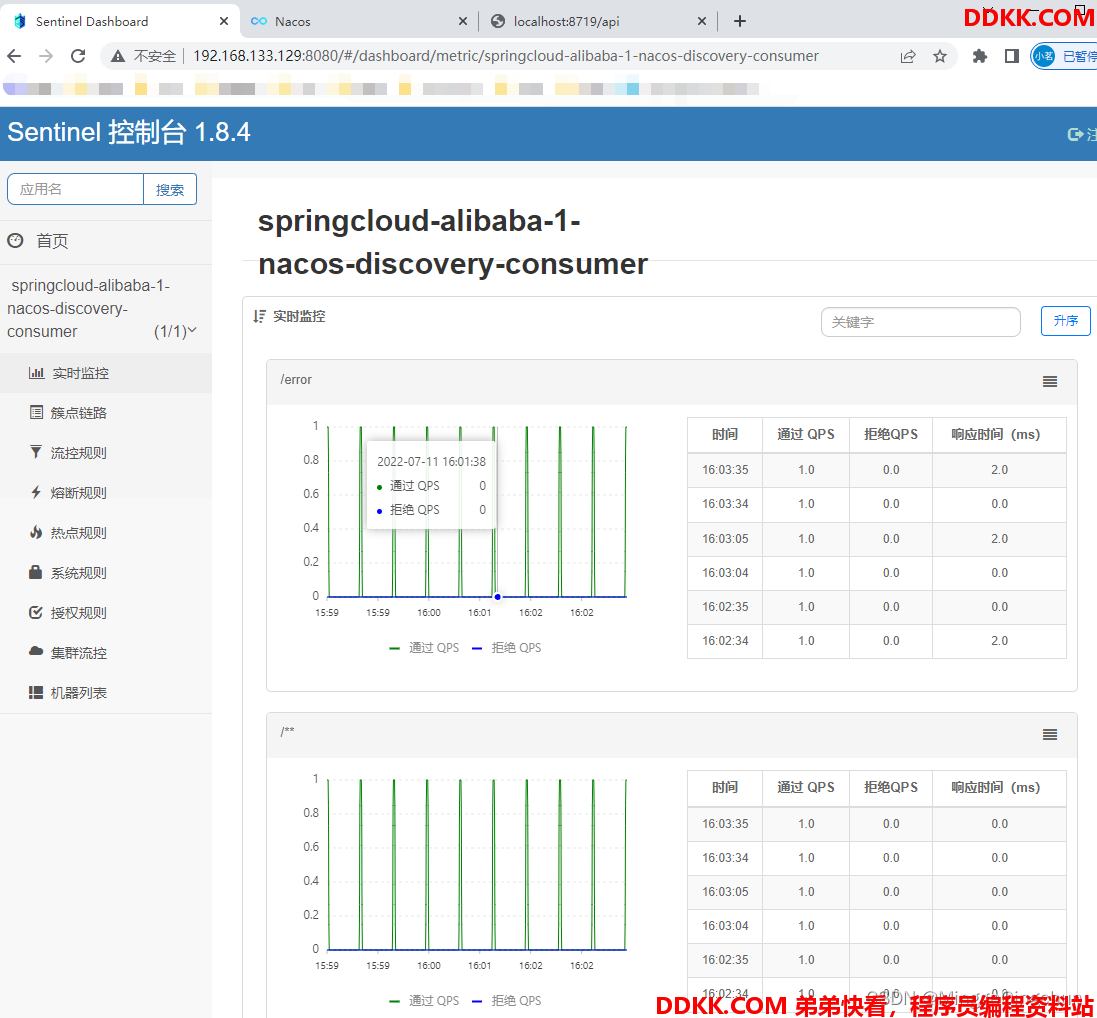Viewport: 1097px width, 1018px height.
Task: Click the /error resource title
Action: pyautogui.click(x=296, y=380)
